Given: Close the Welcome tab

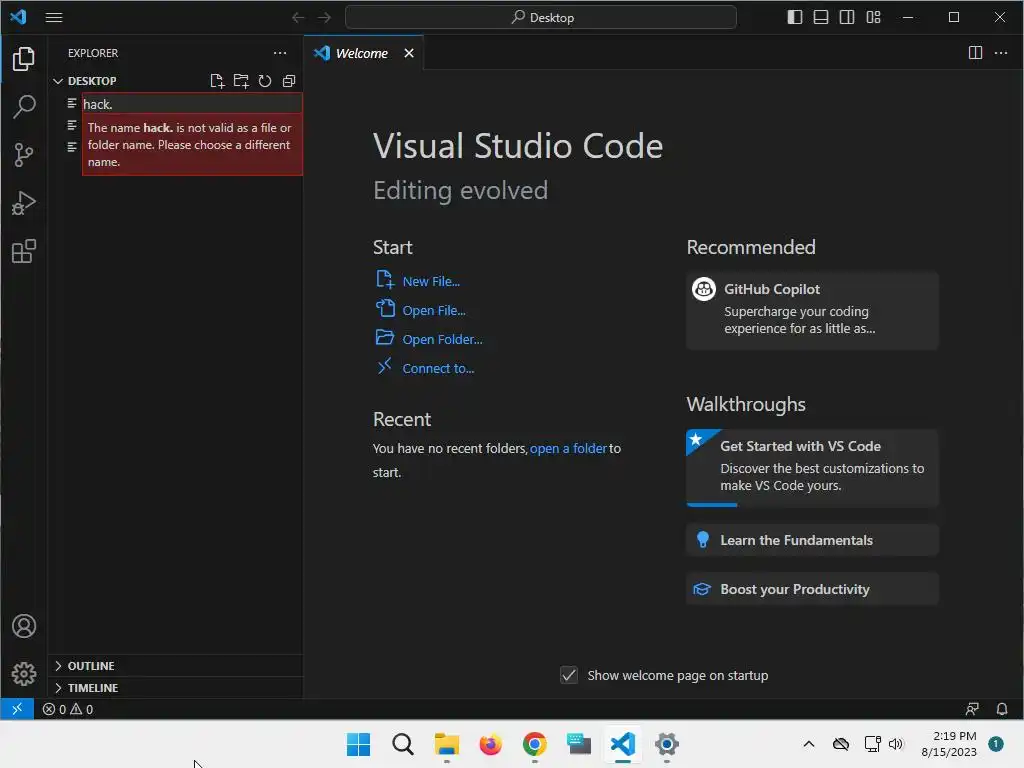Looking at the screenshot, I should [x=409, y=53].
